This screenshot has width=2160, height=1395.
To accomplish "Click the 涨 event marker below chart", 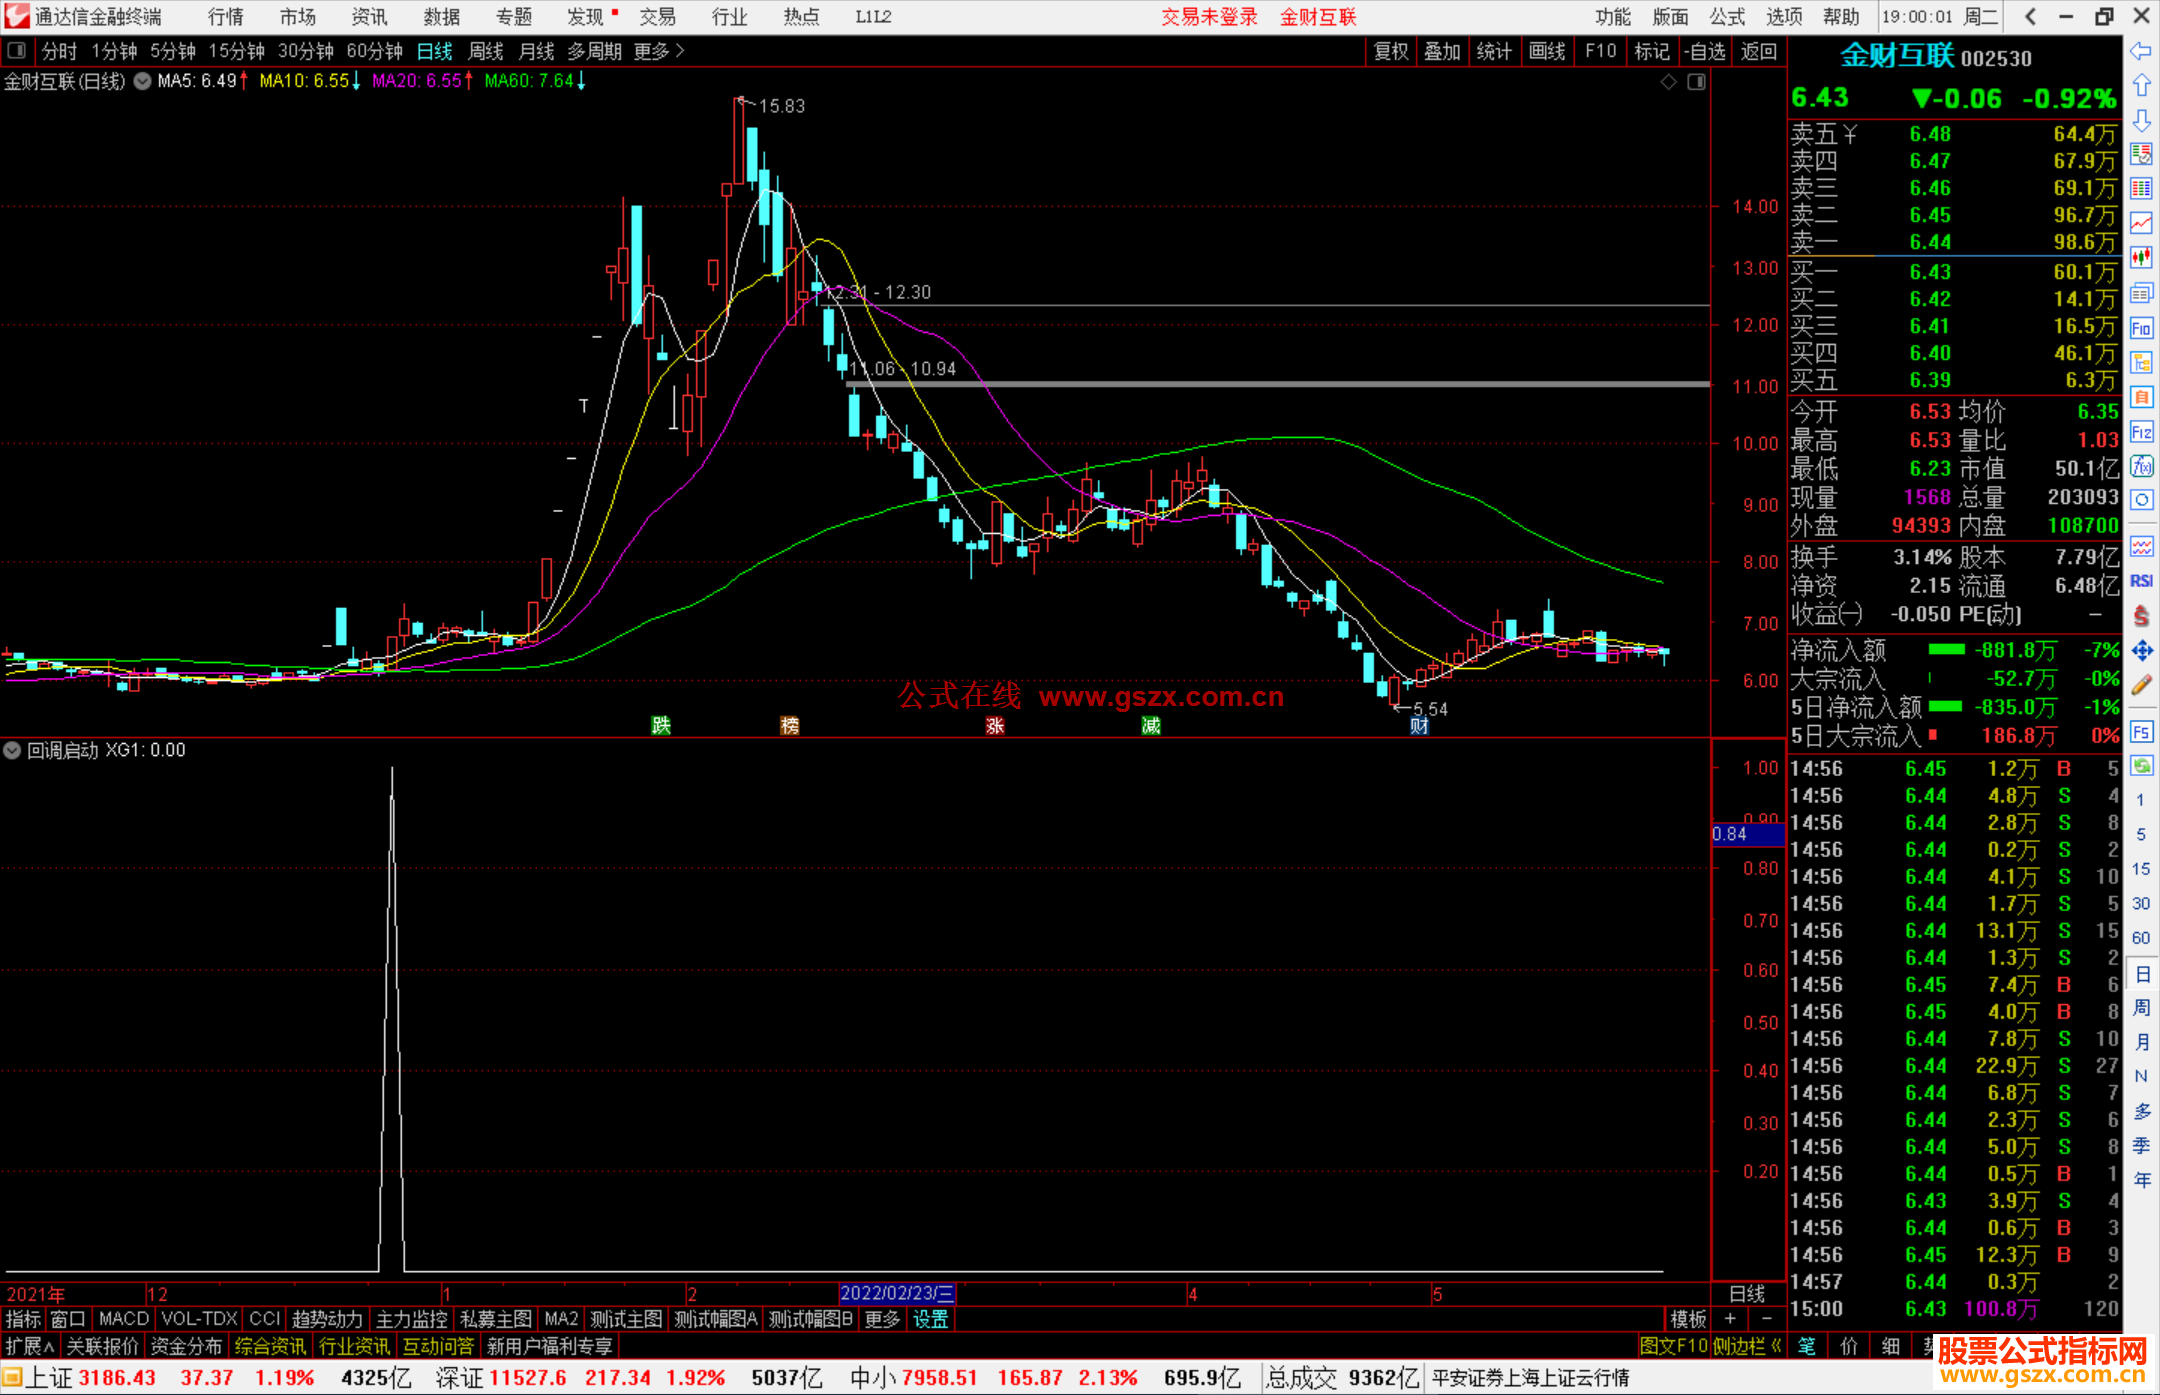I will pyautogui.click(x=994, y=726).
